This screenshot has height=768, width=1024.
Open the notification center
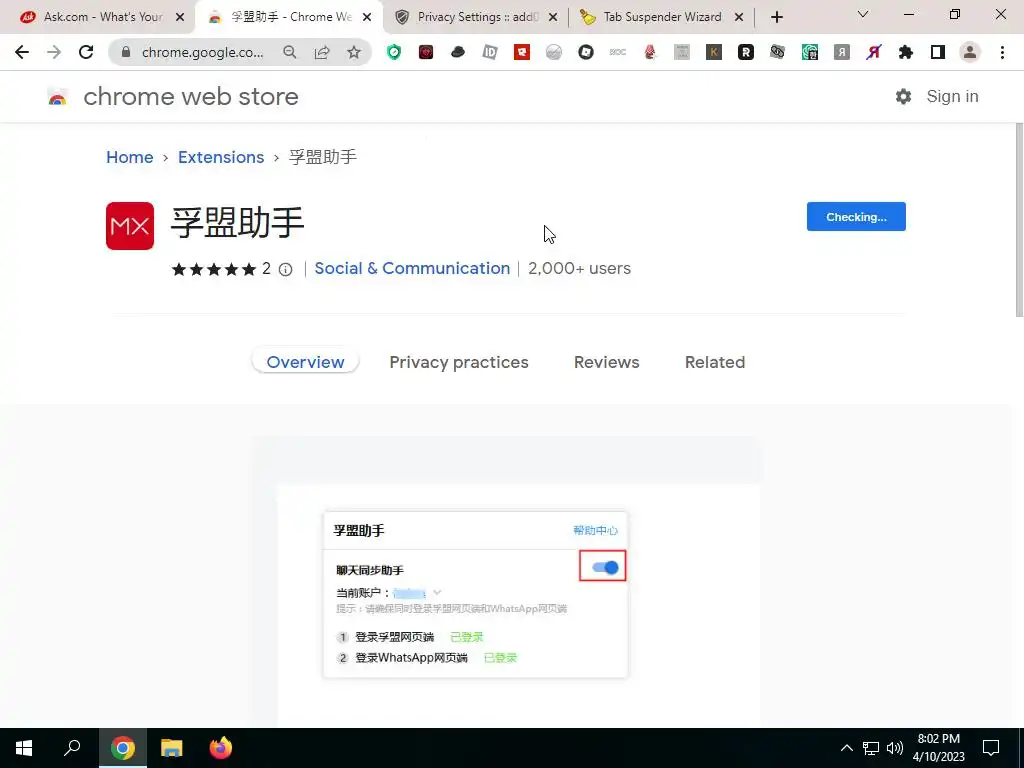tap(991, 748)
